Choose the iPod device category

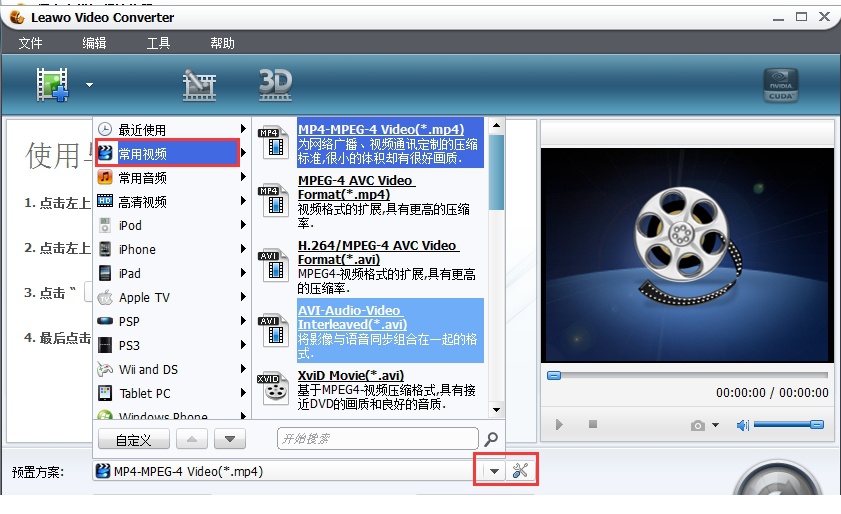pos(171,225)
